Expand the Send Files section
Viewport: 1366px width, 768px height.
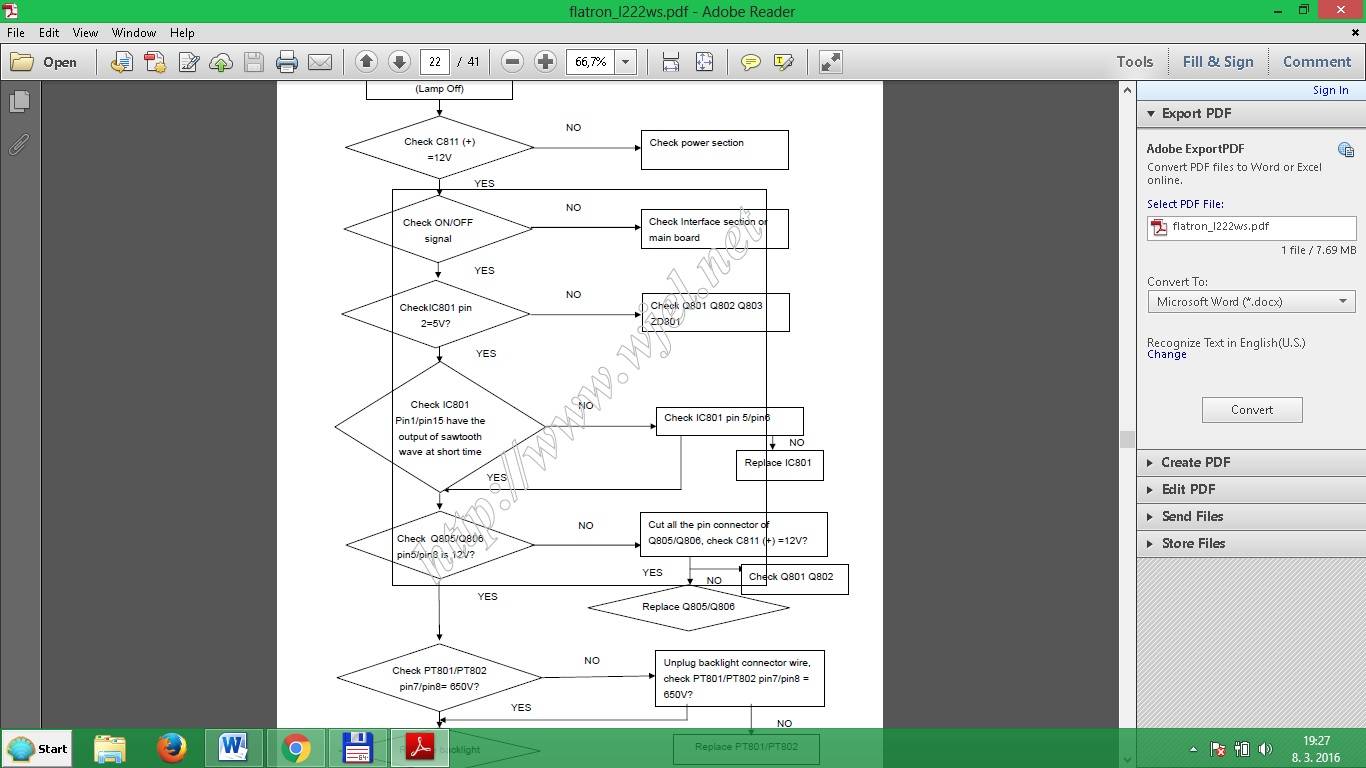click(1251, 516)
